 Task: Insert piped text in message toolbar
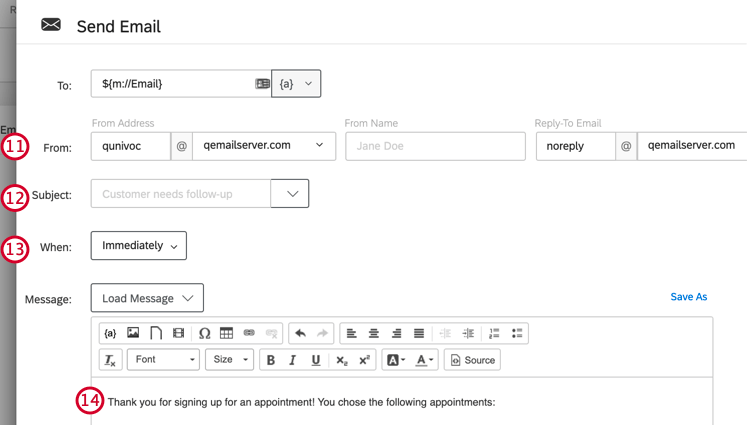tap(110, 333)
